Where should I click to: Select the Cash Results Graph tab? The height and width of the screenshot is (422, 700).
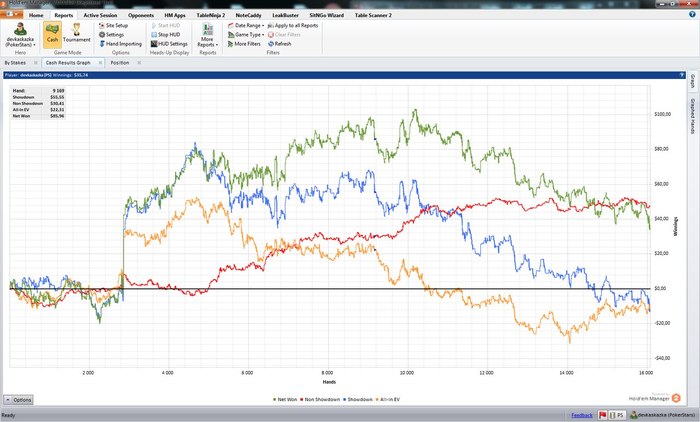68,63
